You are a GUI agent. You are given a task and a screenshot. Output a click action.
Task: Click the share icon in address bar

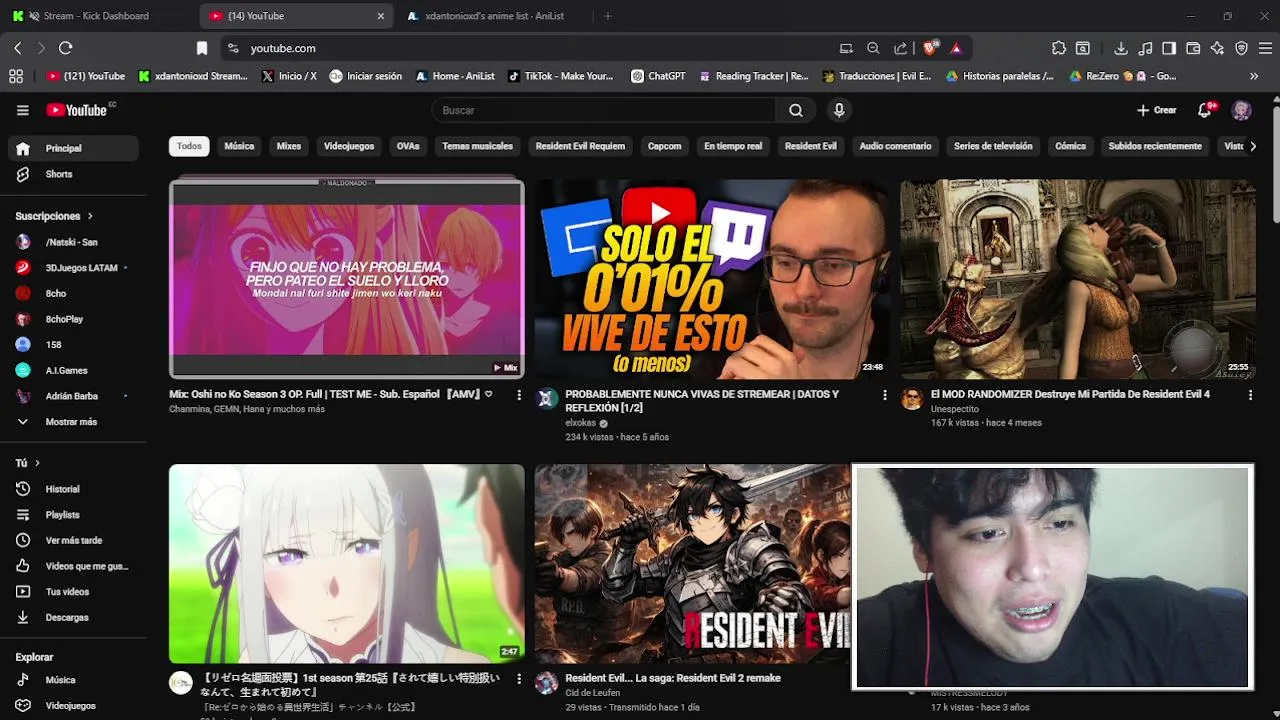point(900,48)
